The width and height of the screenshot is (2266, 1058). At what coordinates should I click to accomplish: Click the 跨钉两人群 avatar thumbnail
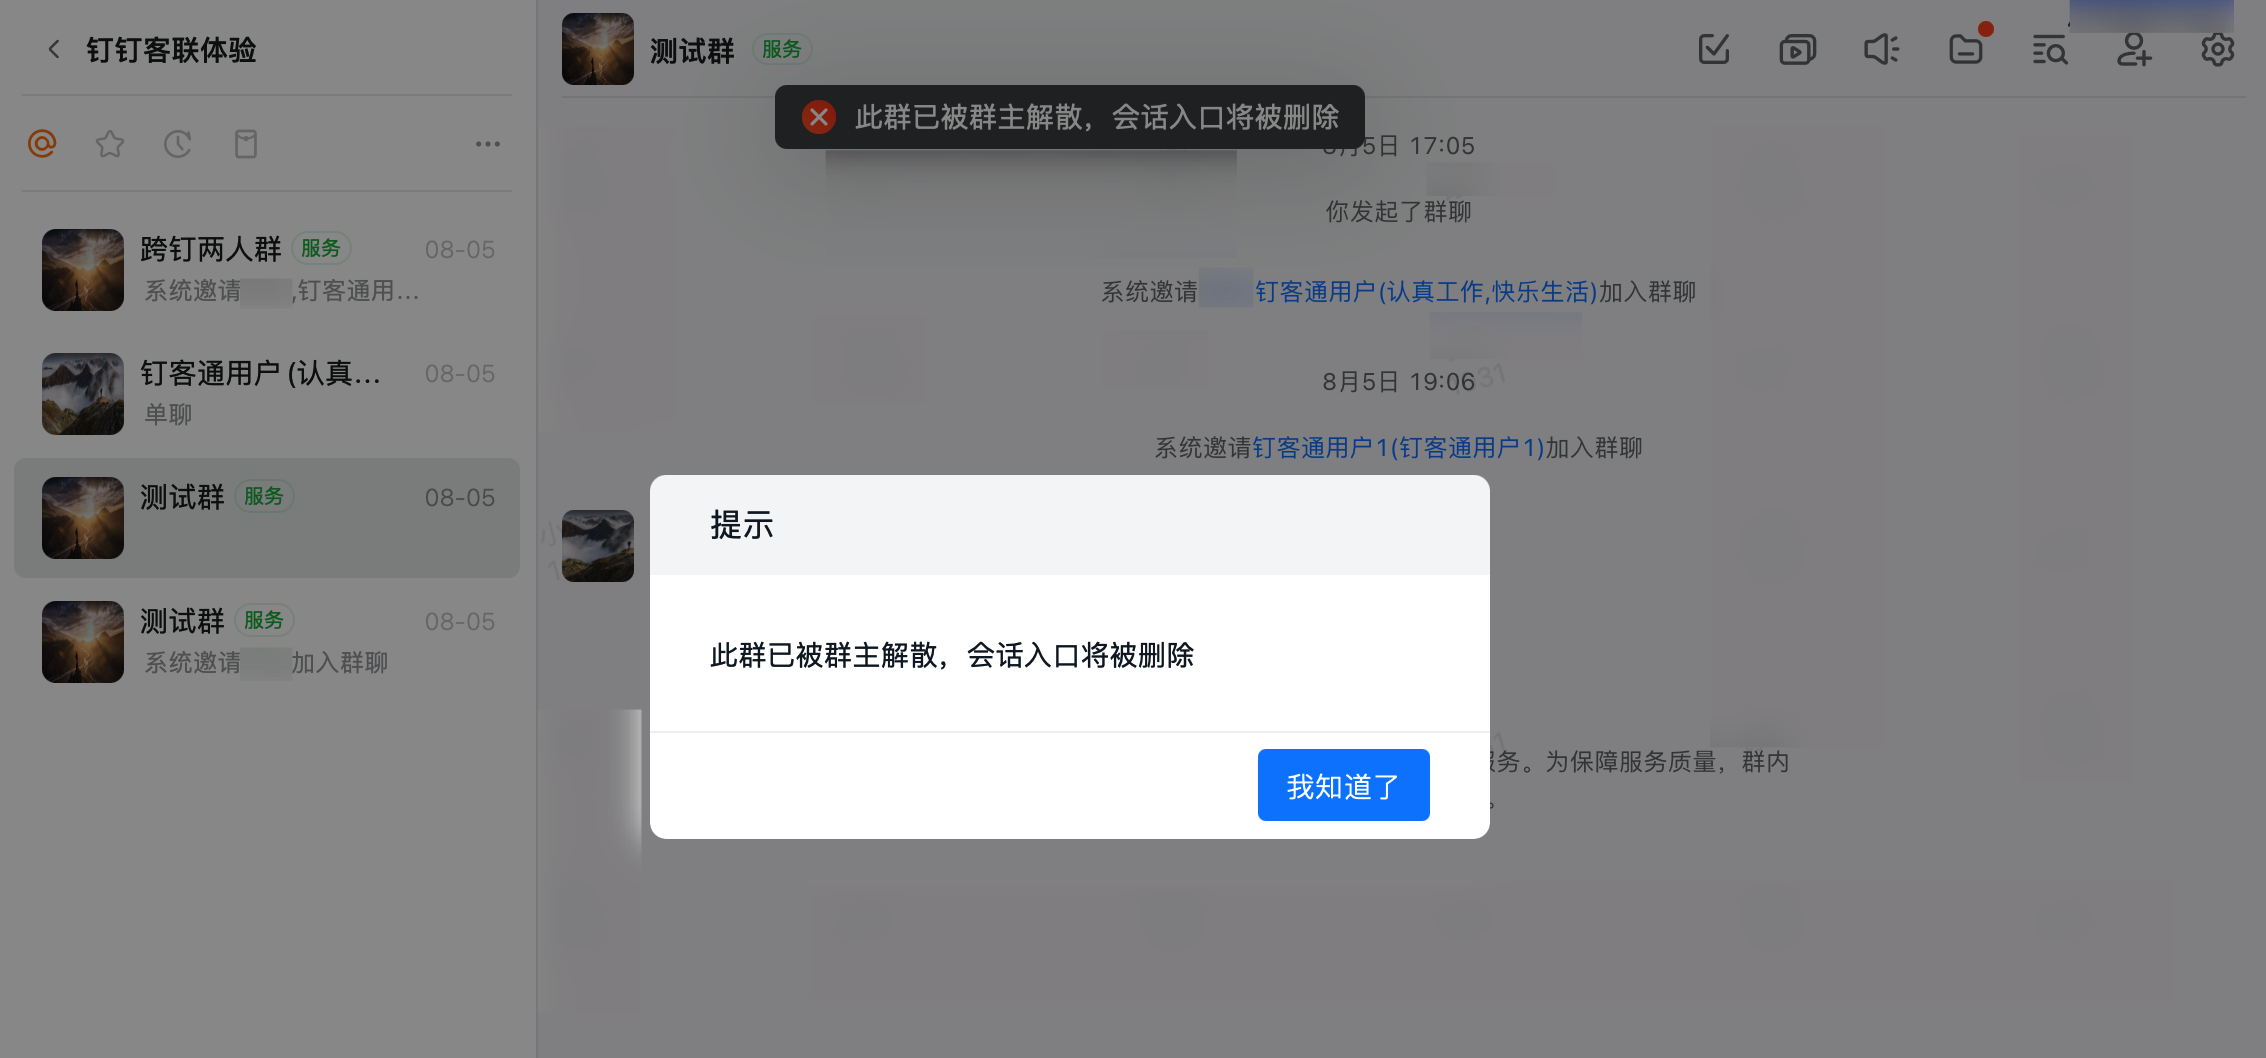[83, 270]
